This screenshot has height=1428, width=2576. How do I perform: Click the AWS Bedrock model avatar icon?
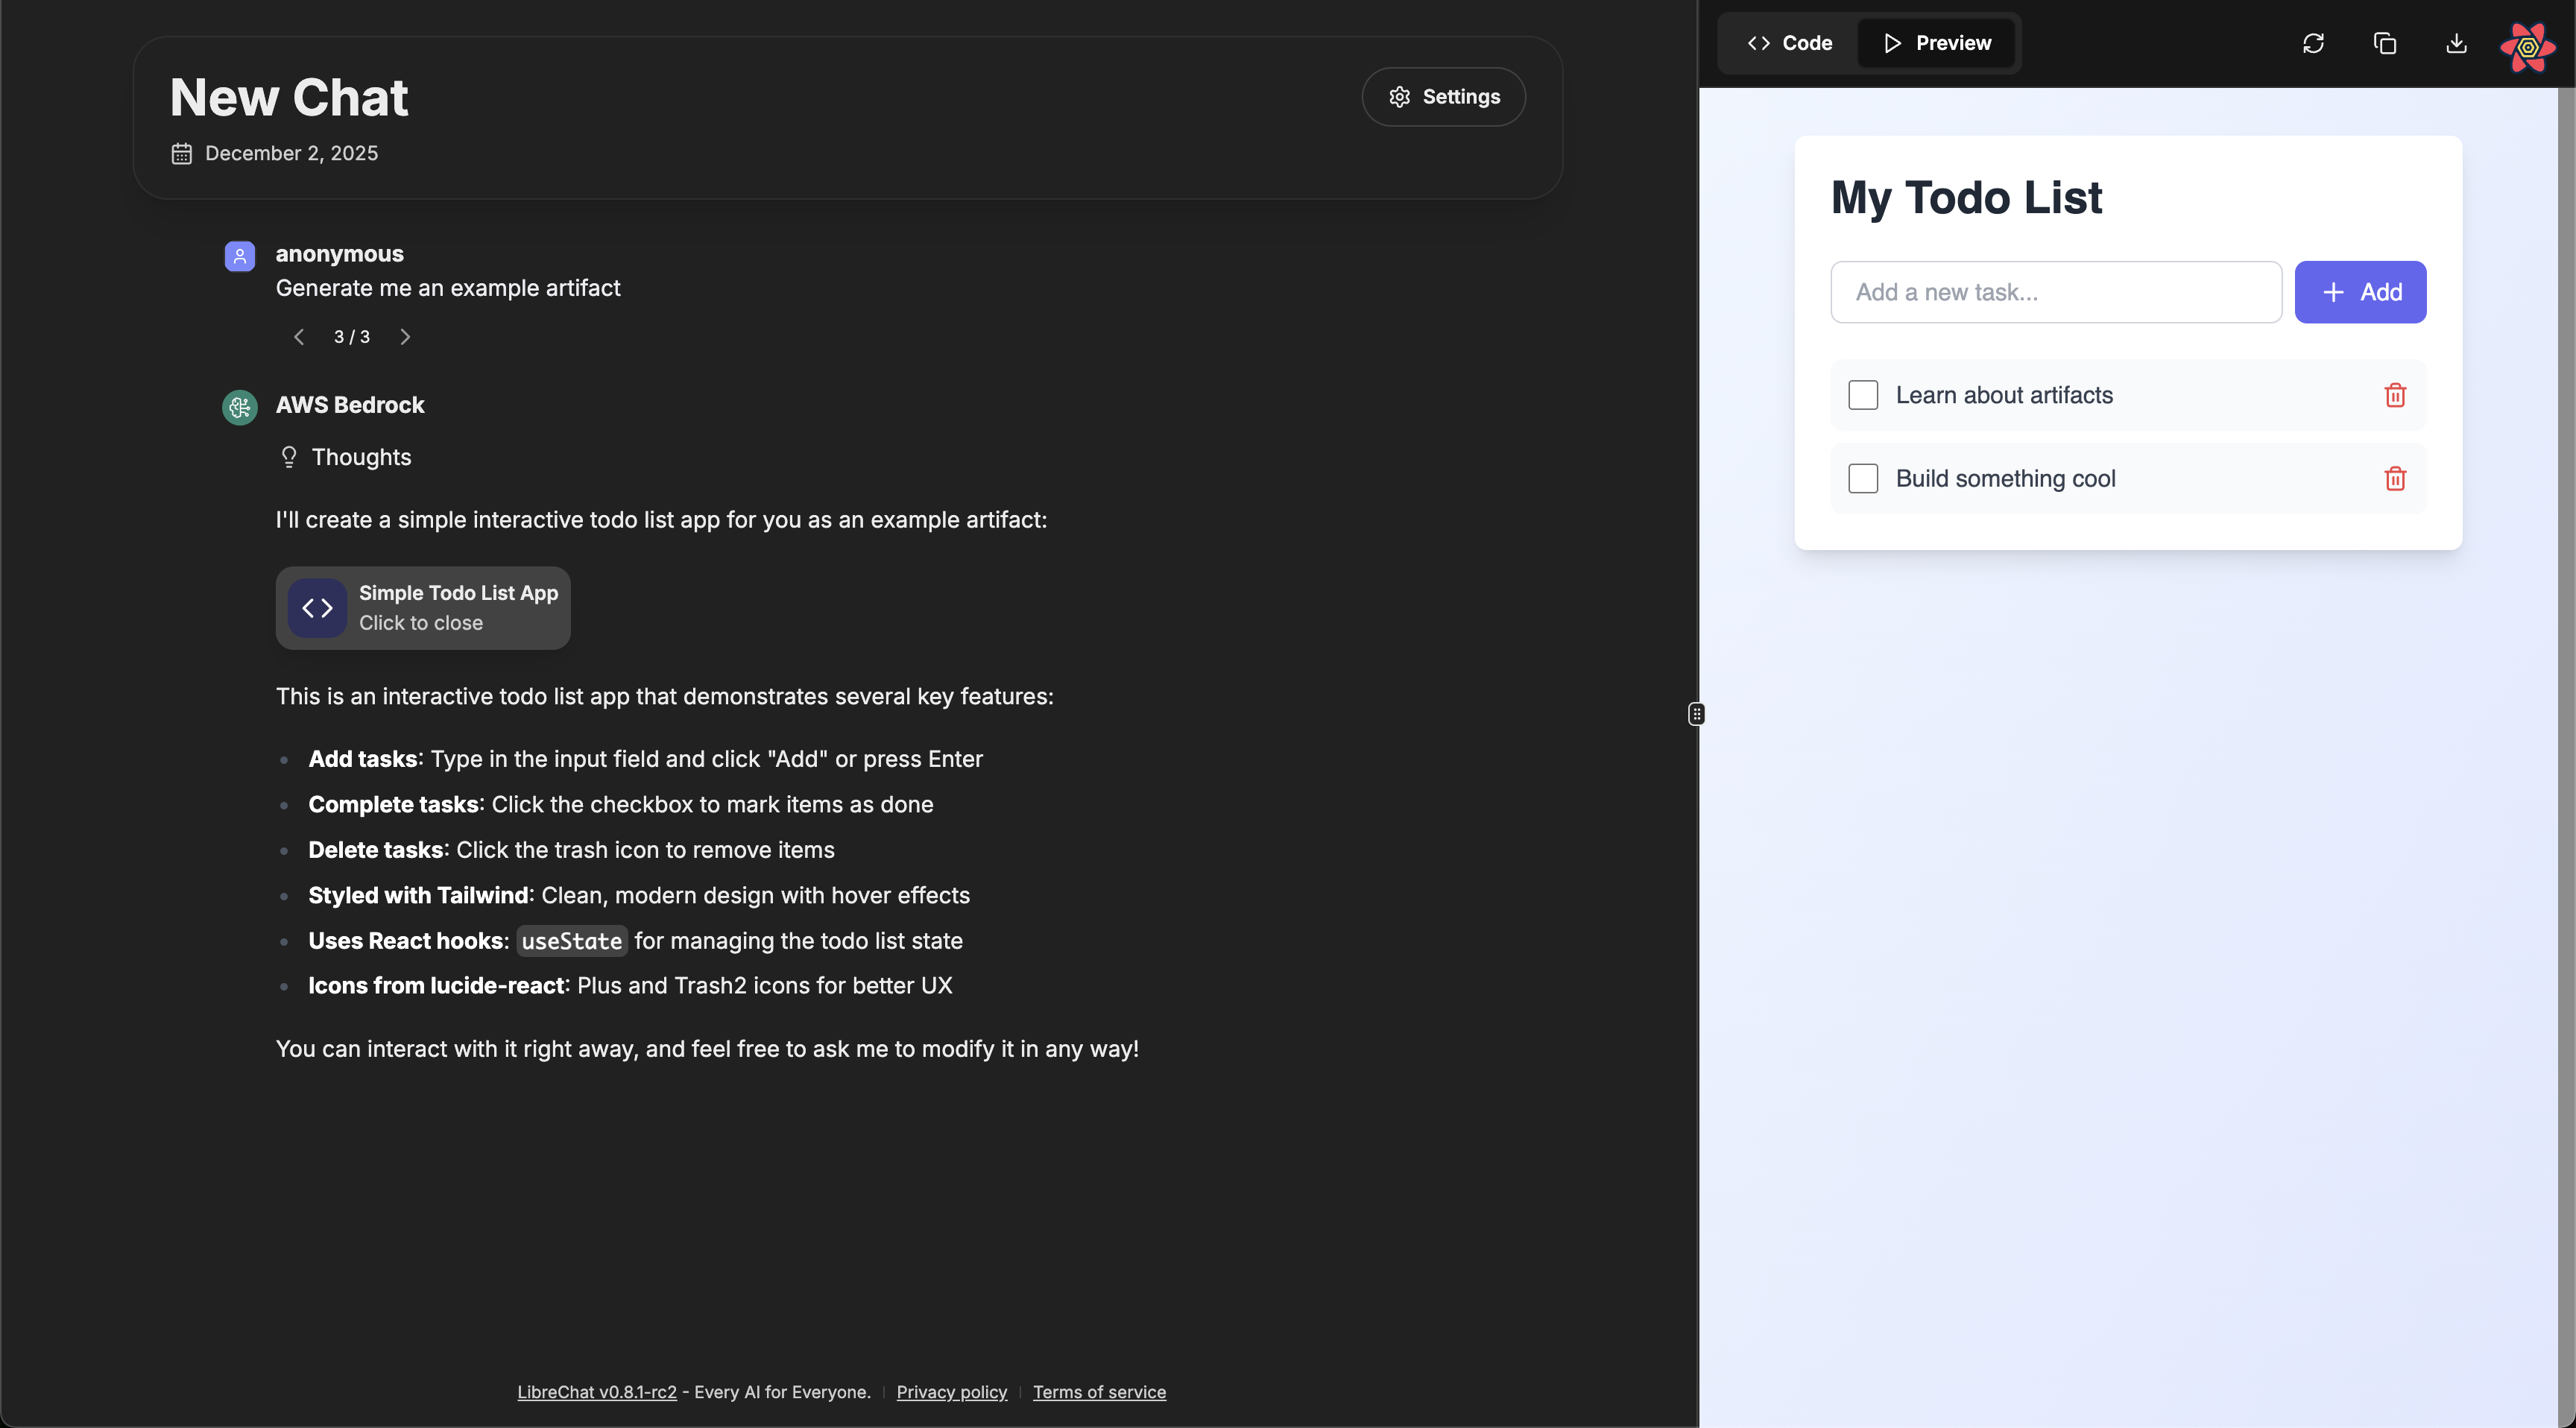(x=240, y=407)
